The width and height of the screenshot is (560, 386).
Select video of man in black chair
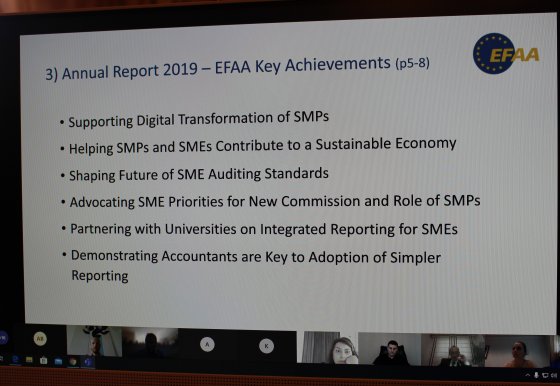pos(390,349)
